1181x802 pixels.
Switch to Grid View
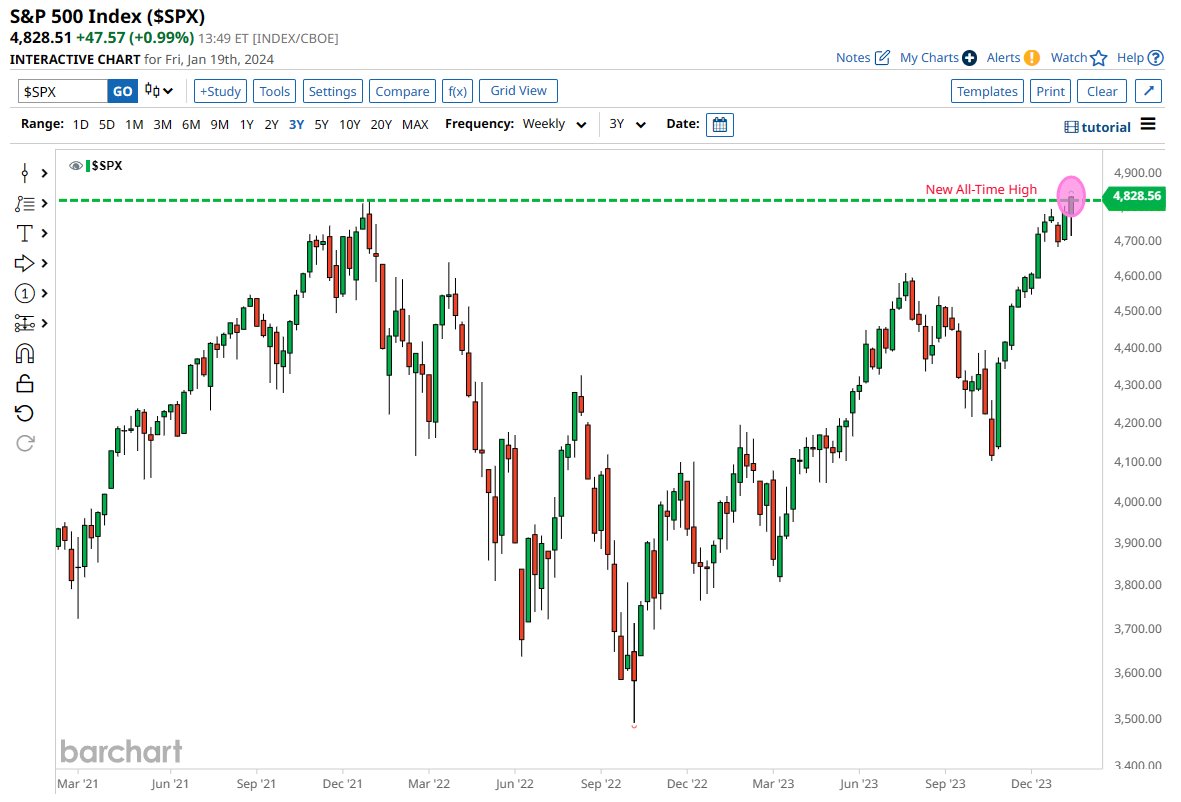coord(518,90)
